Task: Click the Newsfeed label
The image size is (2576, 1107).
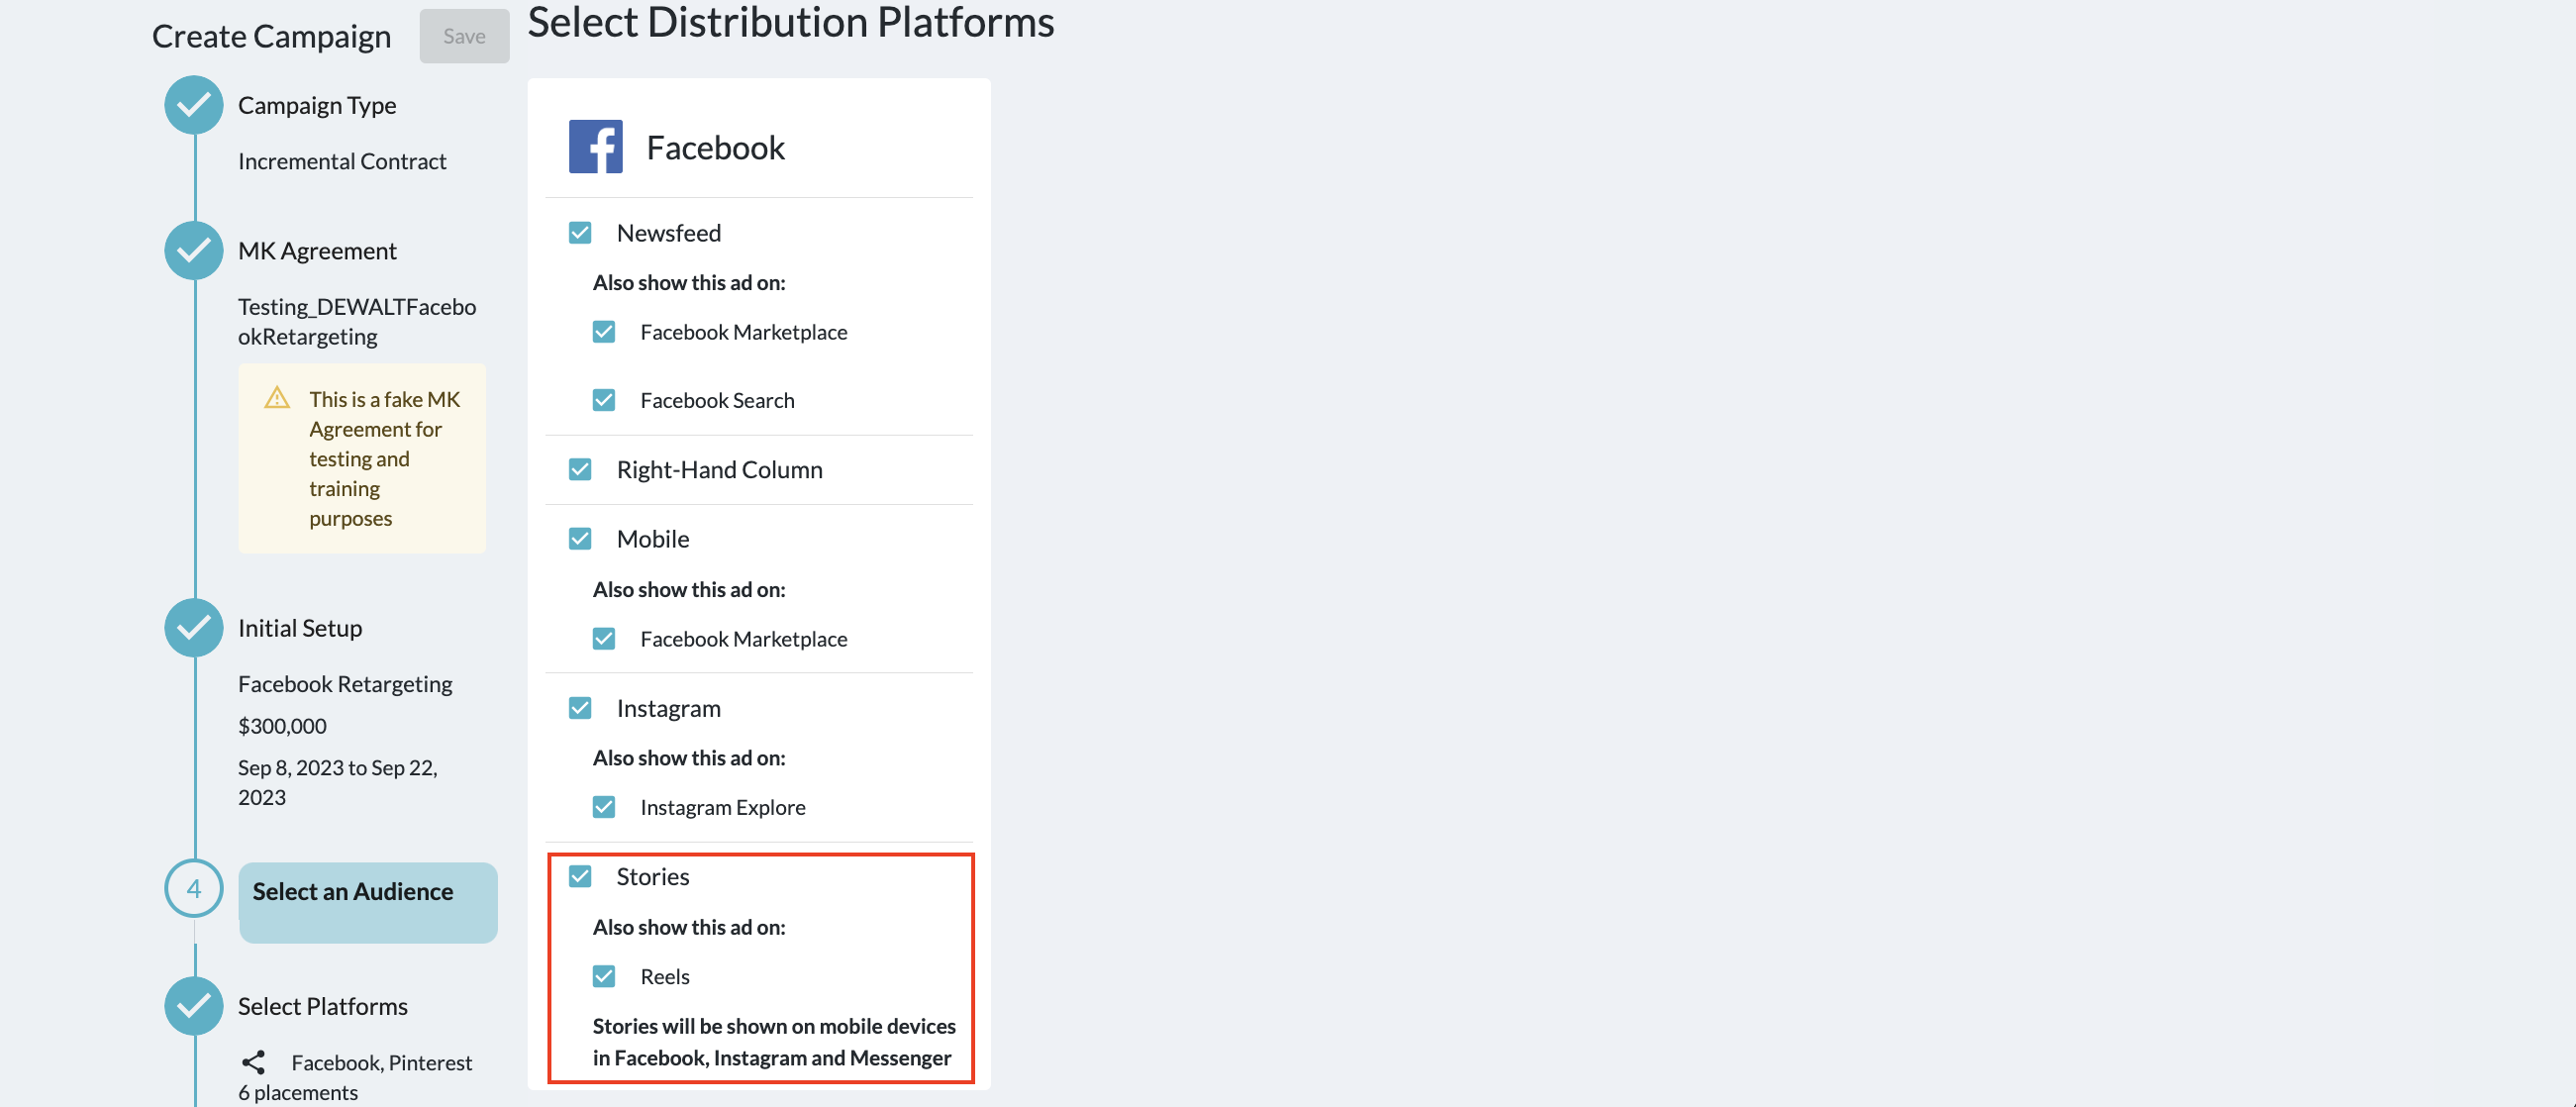Action: click(669, 233)
